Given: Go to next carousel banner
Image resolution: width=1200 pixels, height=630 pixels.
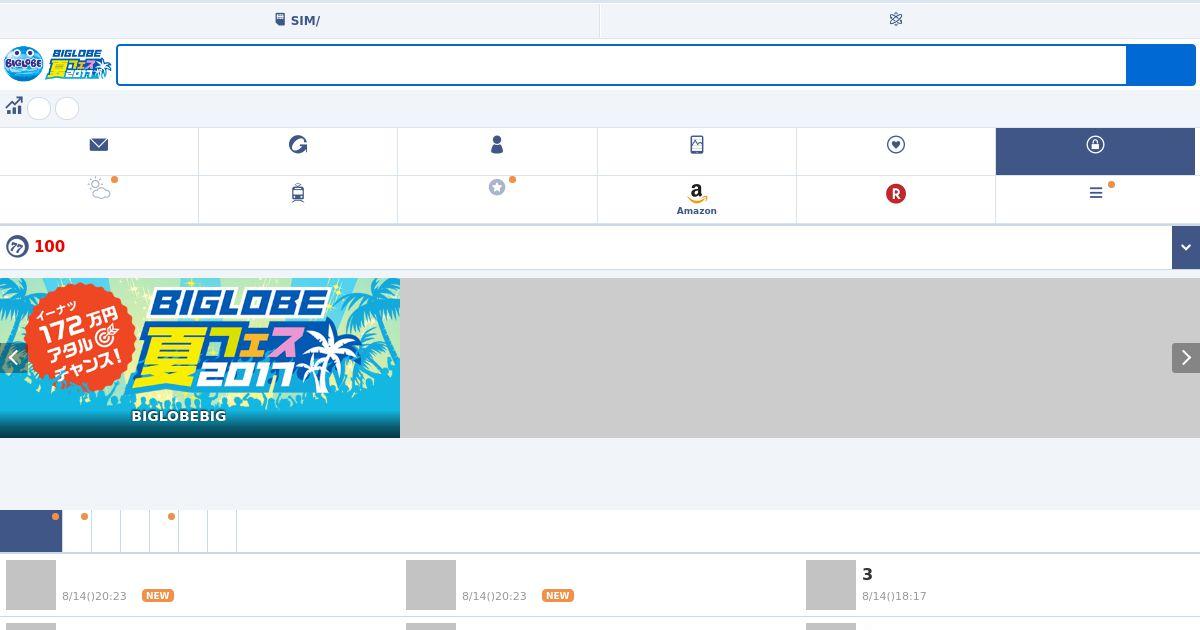Looking at the screenshot, I should (1186, 357).
